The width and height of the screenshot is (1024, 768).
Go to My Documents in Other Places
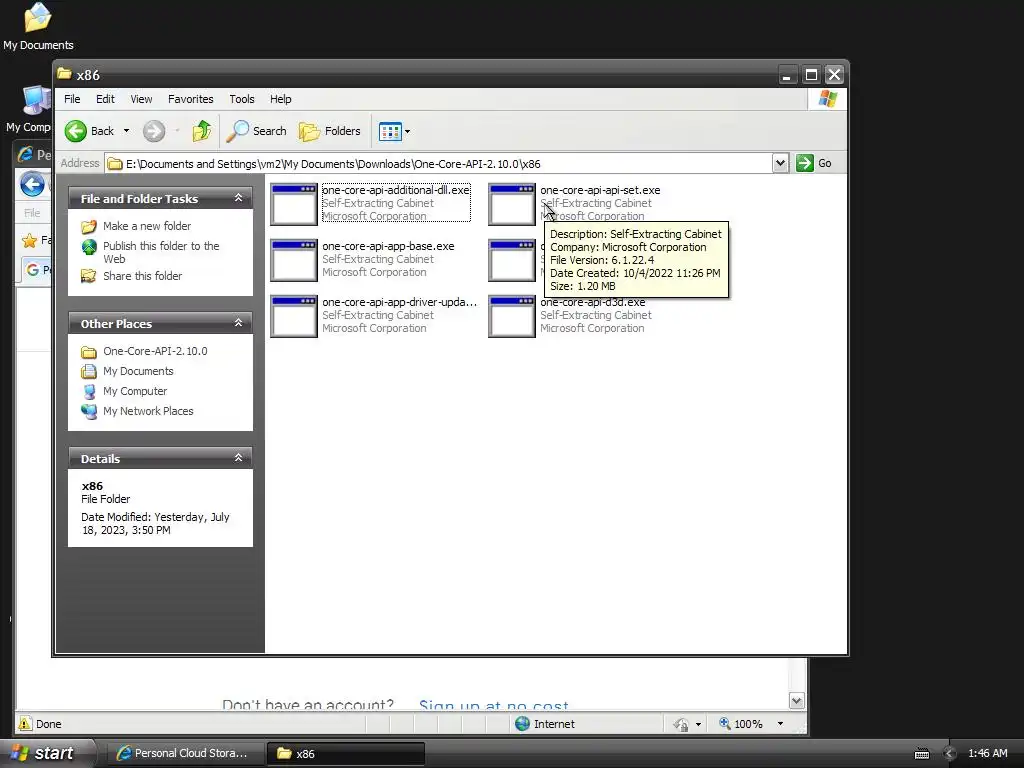pyautogui.click(x=138, y=372)
